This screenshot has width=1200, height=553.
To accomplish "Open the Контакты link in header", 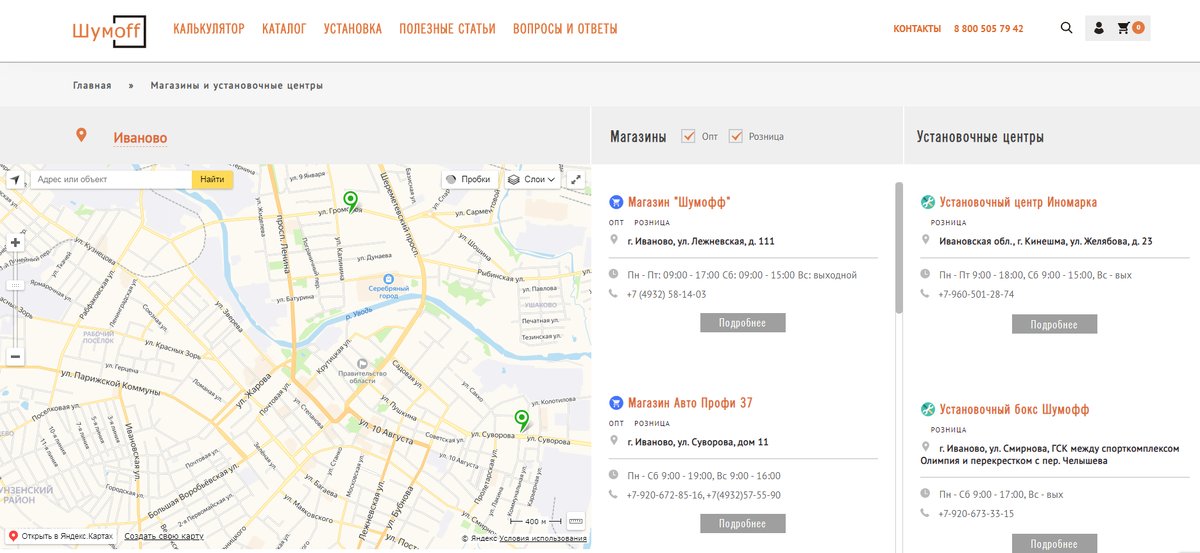I will point(917,29).
